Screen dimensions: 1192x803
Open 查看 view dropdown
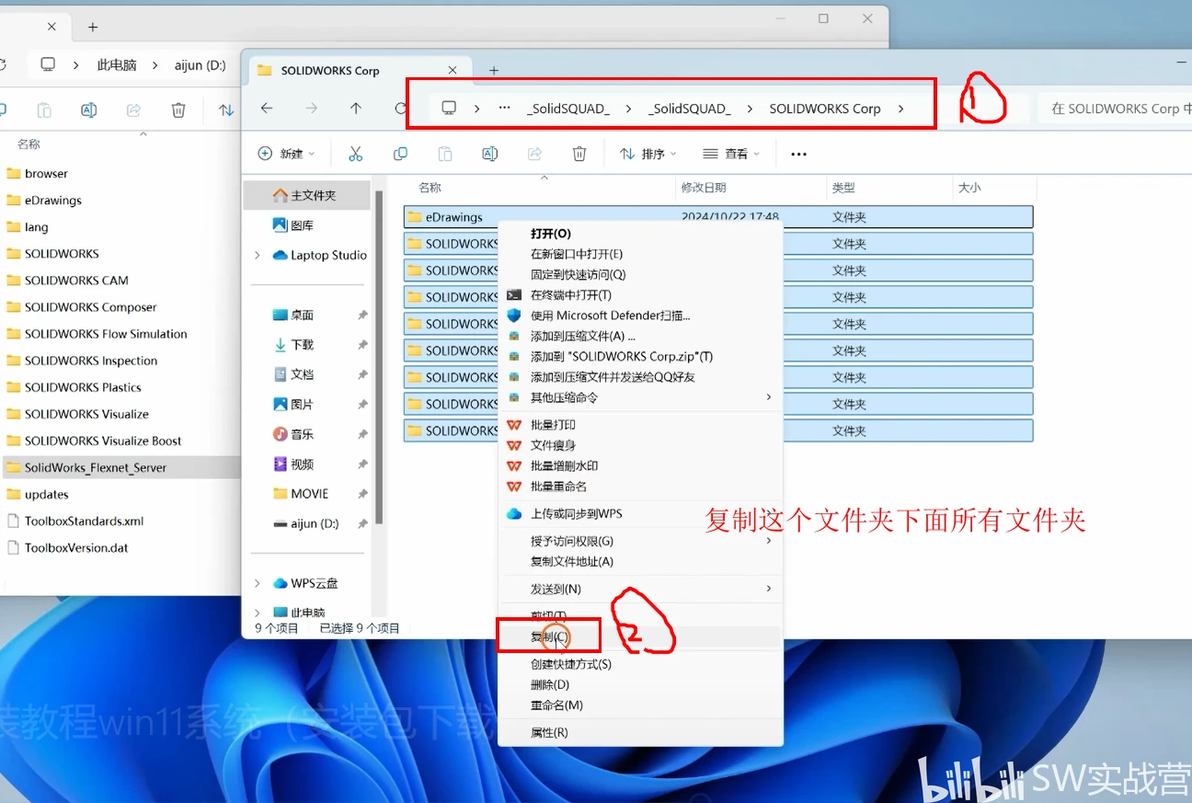pyautogui.click(x=731, y=154)
